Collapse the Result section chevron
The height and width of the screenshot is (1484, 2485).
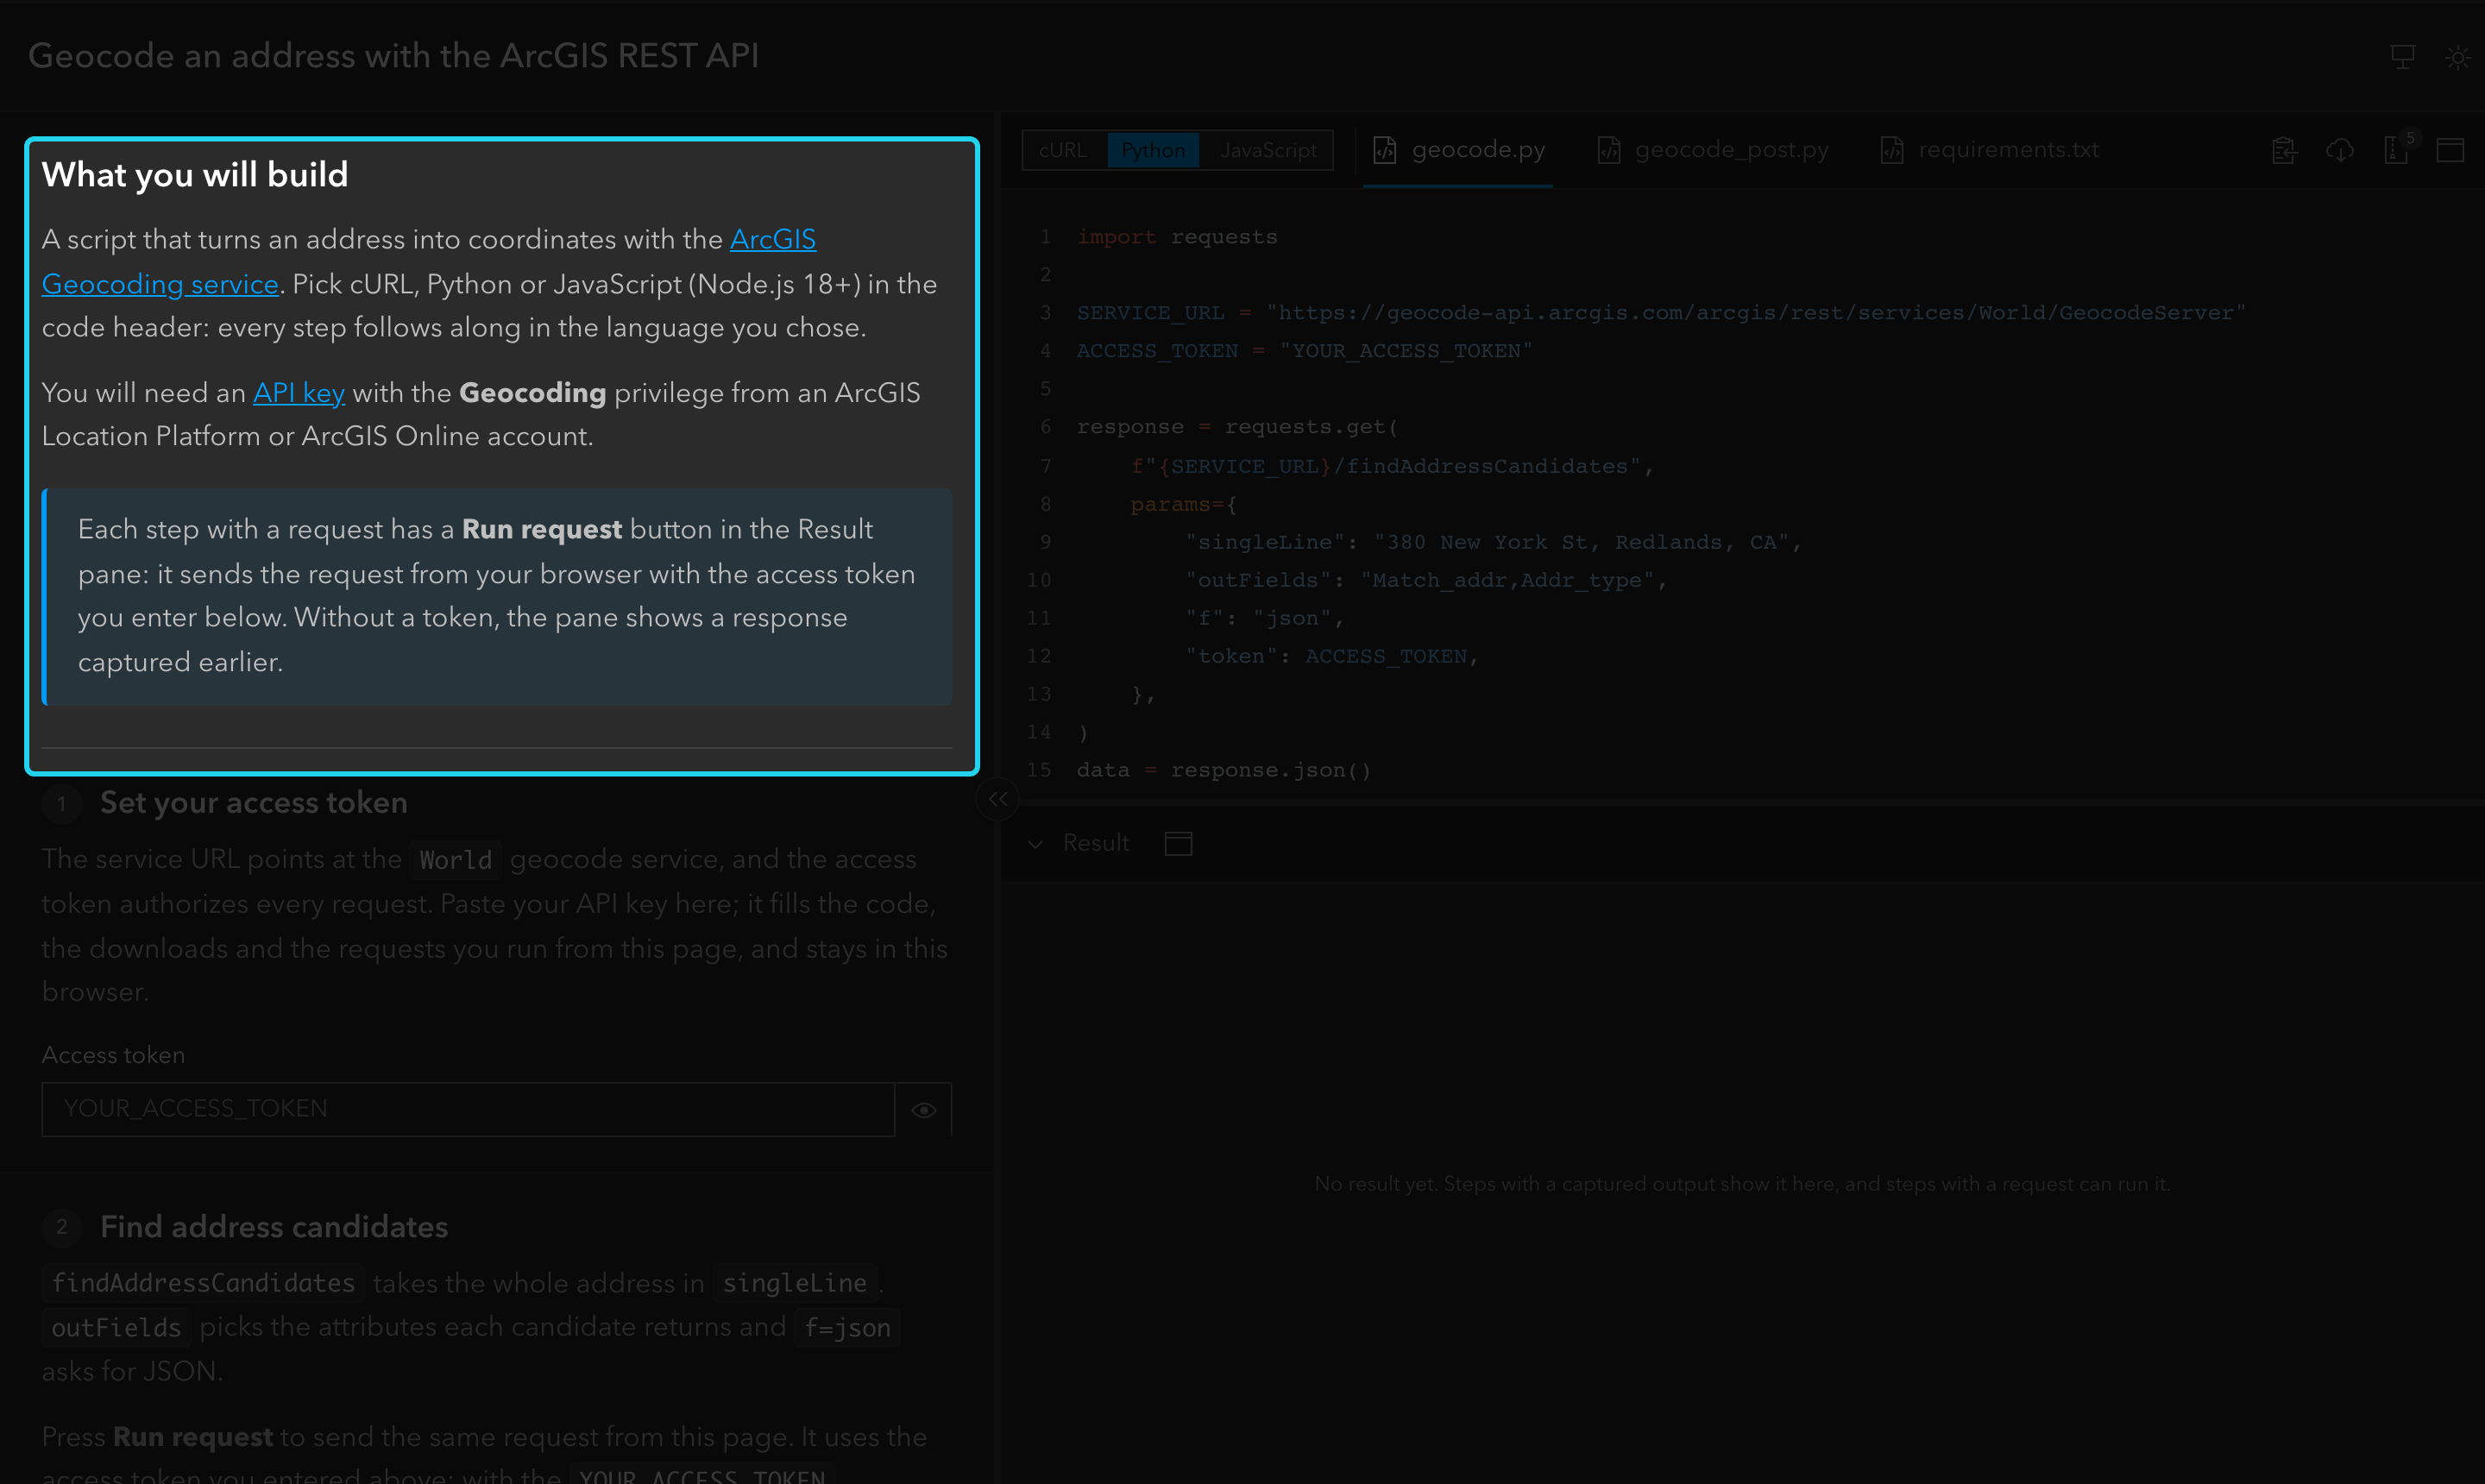1036,843
